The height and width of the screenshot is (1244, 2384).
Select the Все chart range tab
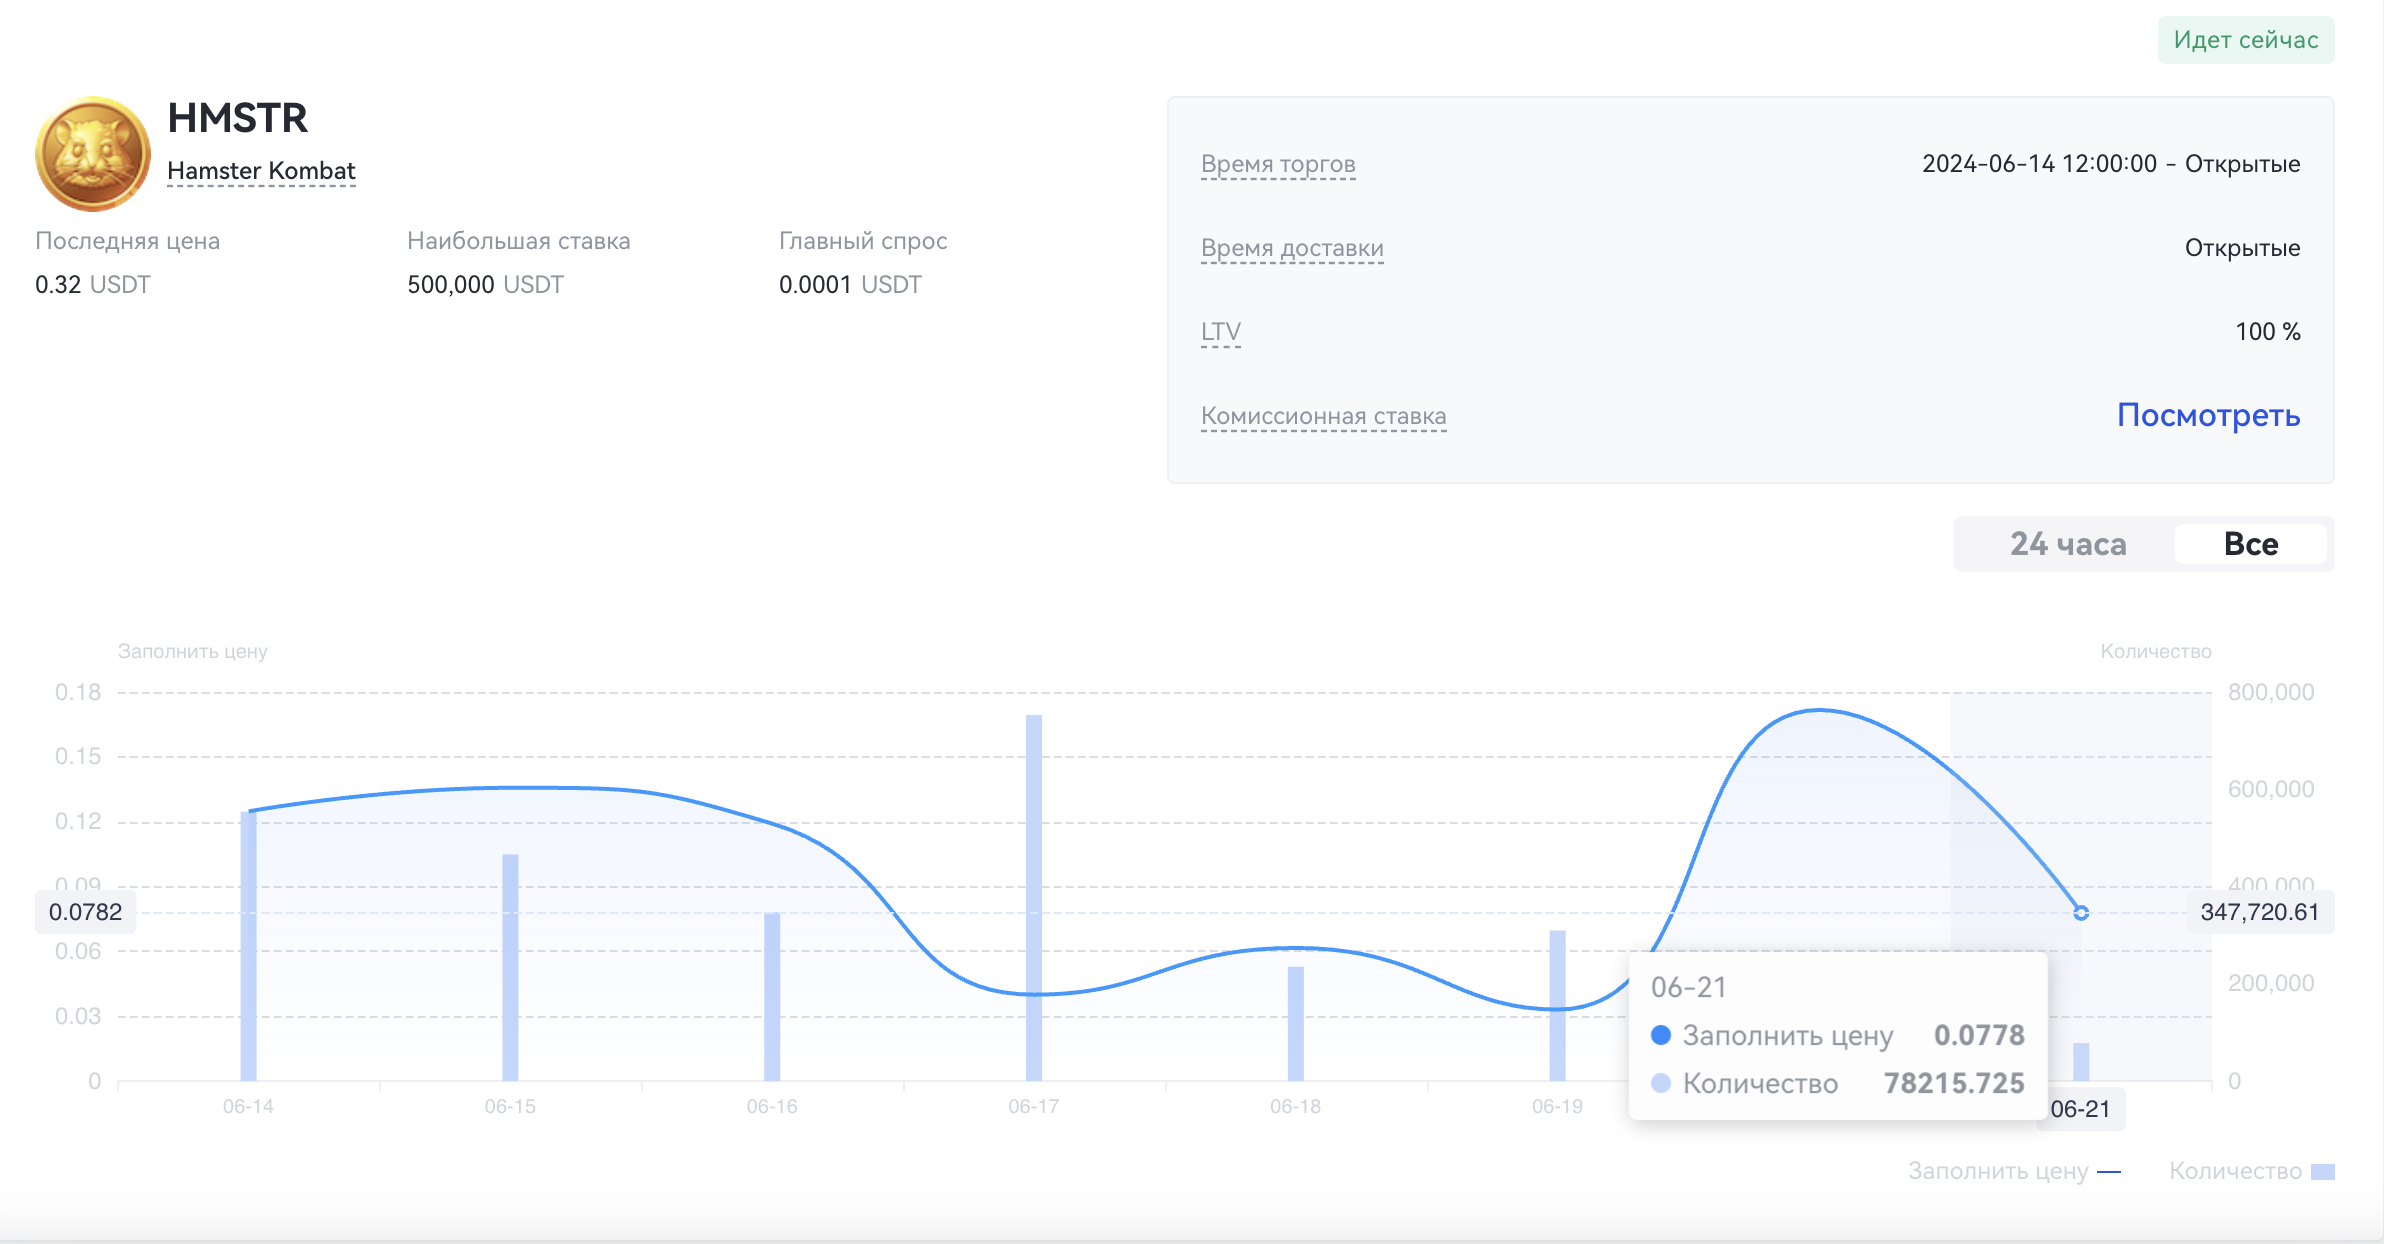[2250, 544]
